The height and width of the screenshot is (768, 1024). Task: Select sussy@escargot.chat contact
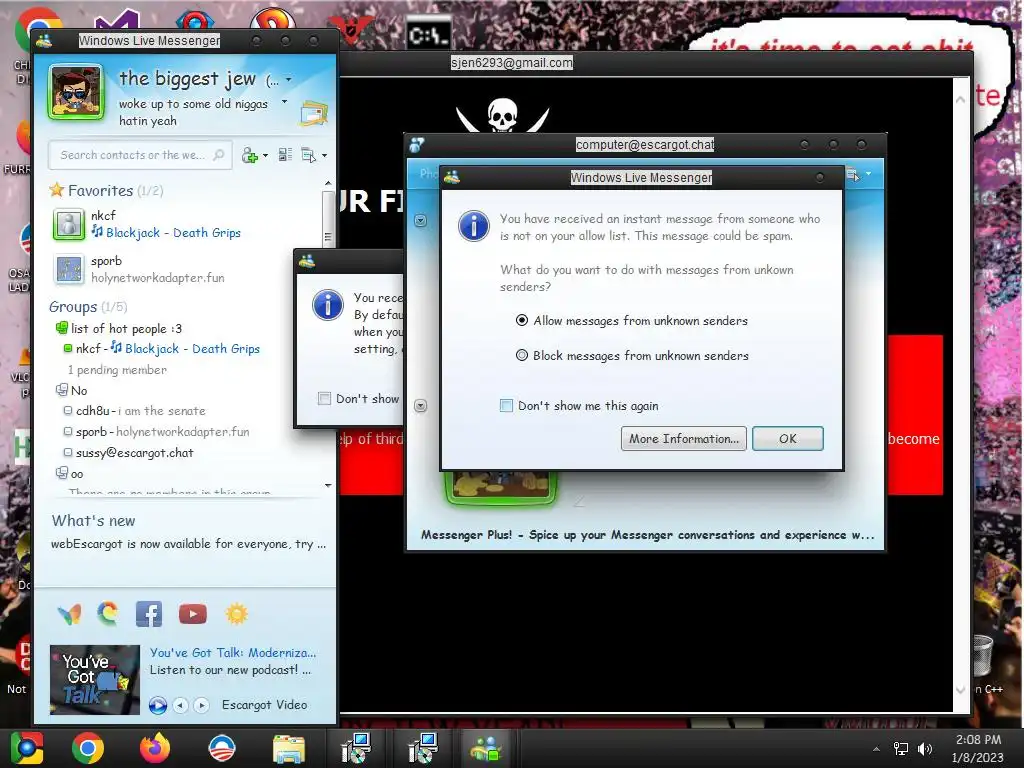tap(134, 453)
